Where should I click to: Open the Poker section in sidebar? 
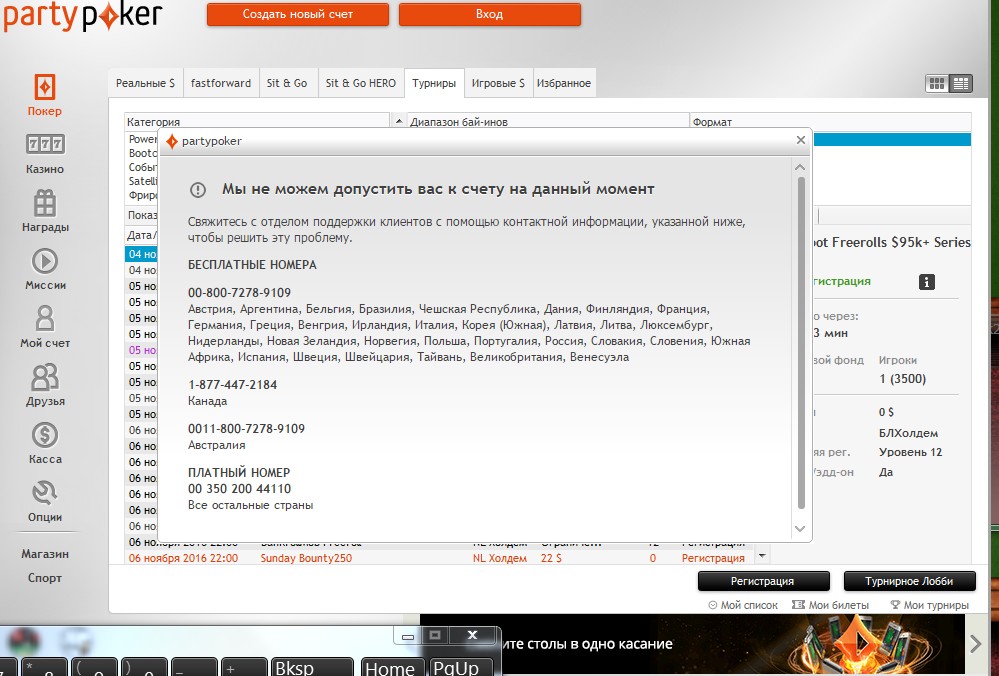click(45, 96)
